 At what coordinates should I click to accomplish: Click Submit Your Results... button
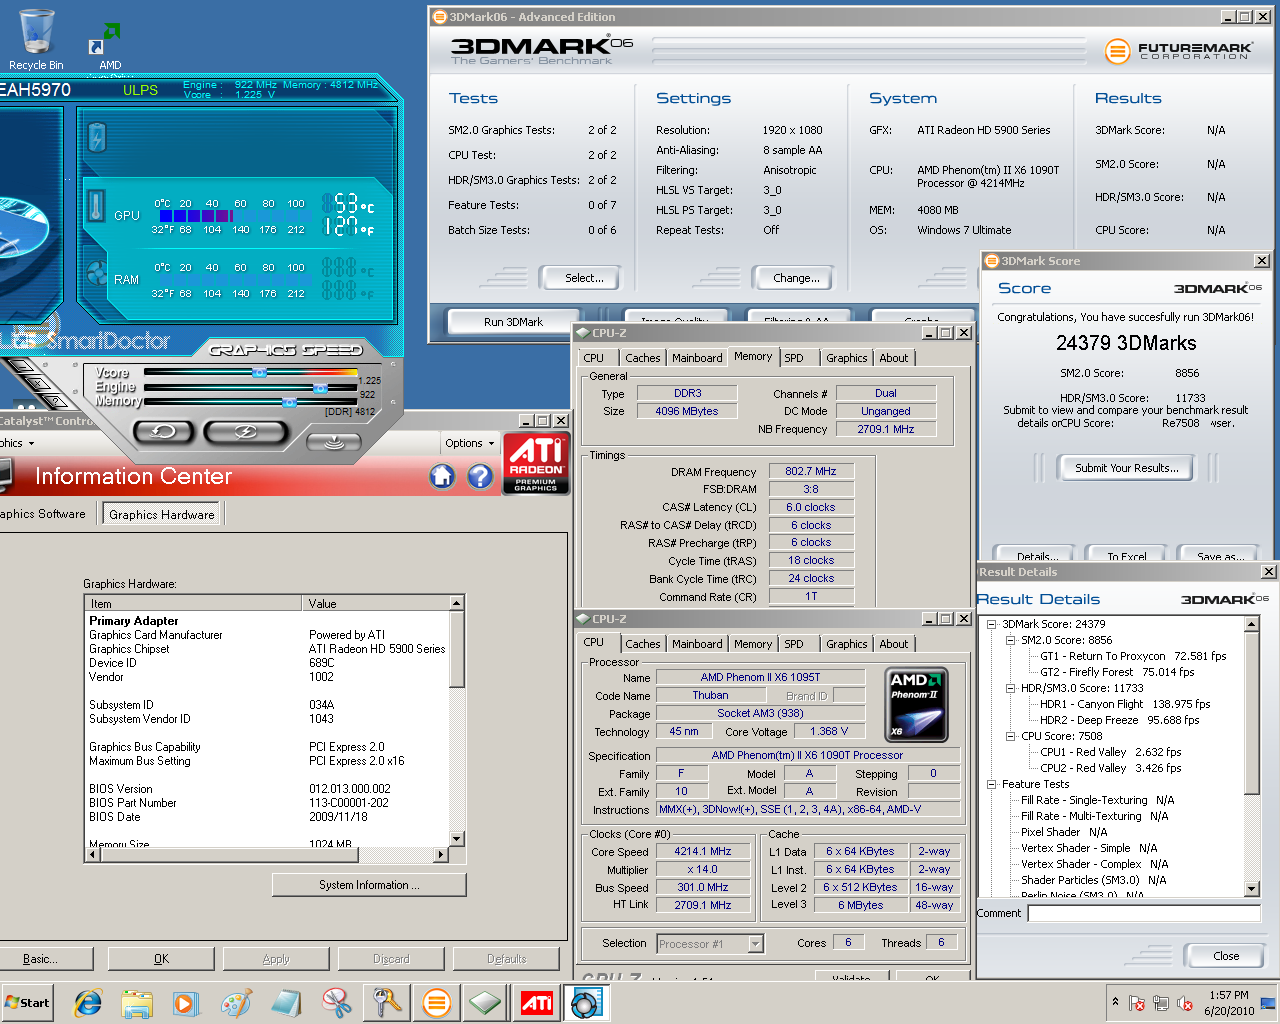pos(1127,468)
